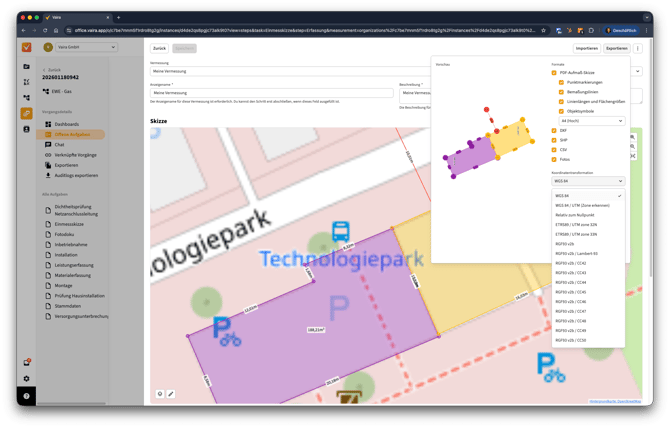The image size is (670, 428).
Task: Collapse the WGS 84 Koordinatentransformation dropdown
Action: [x=588, y=181]
